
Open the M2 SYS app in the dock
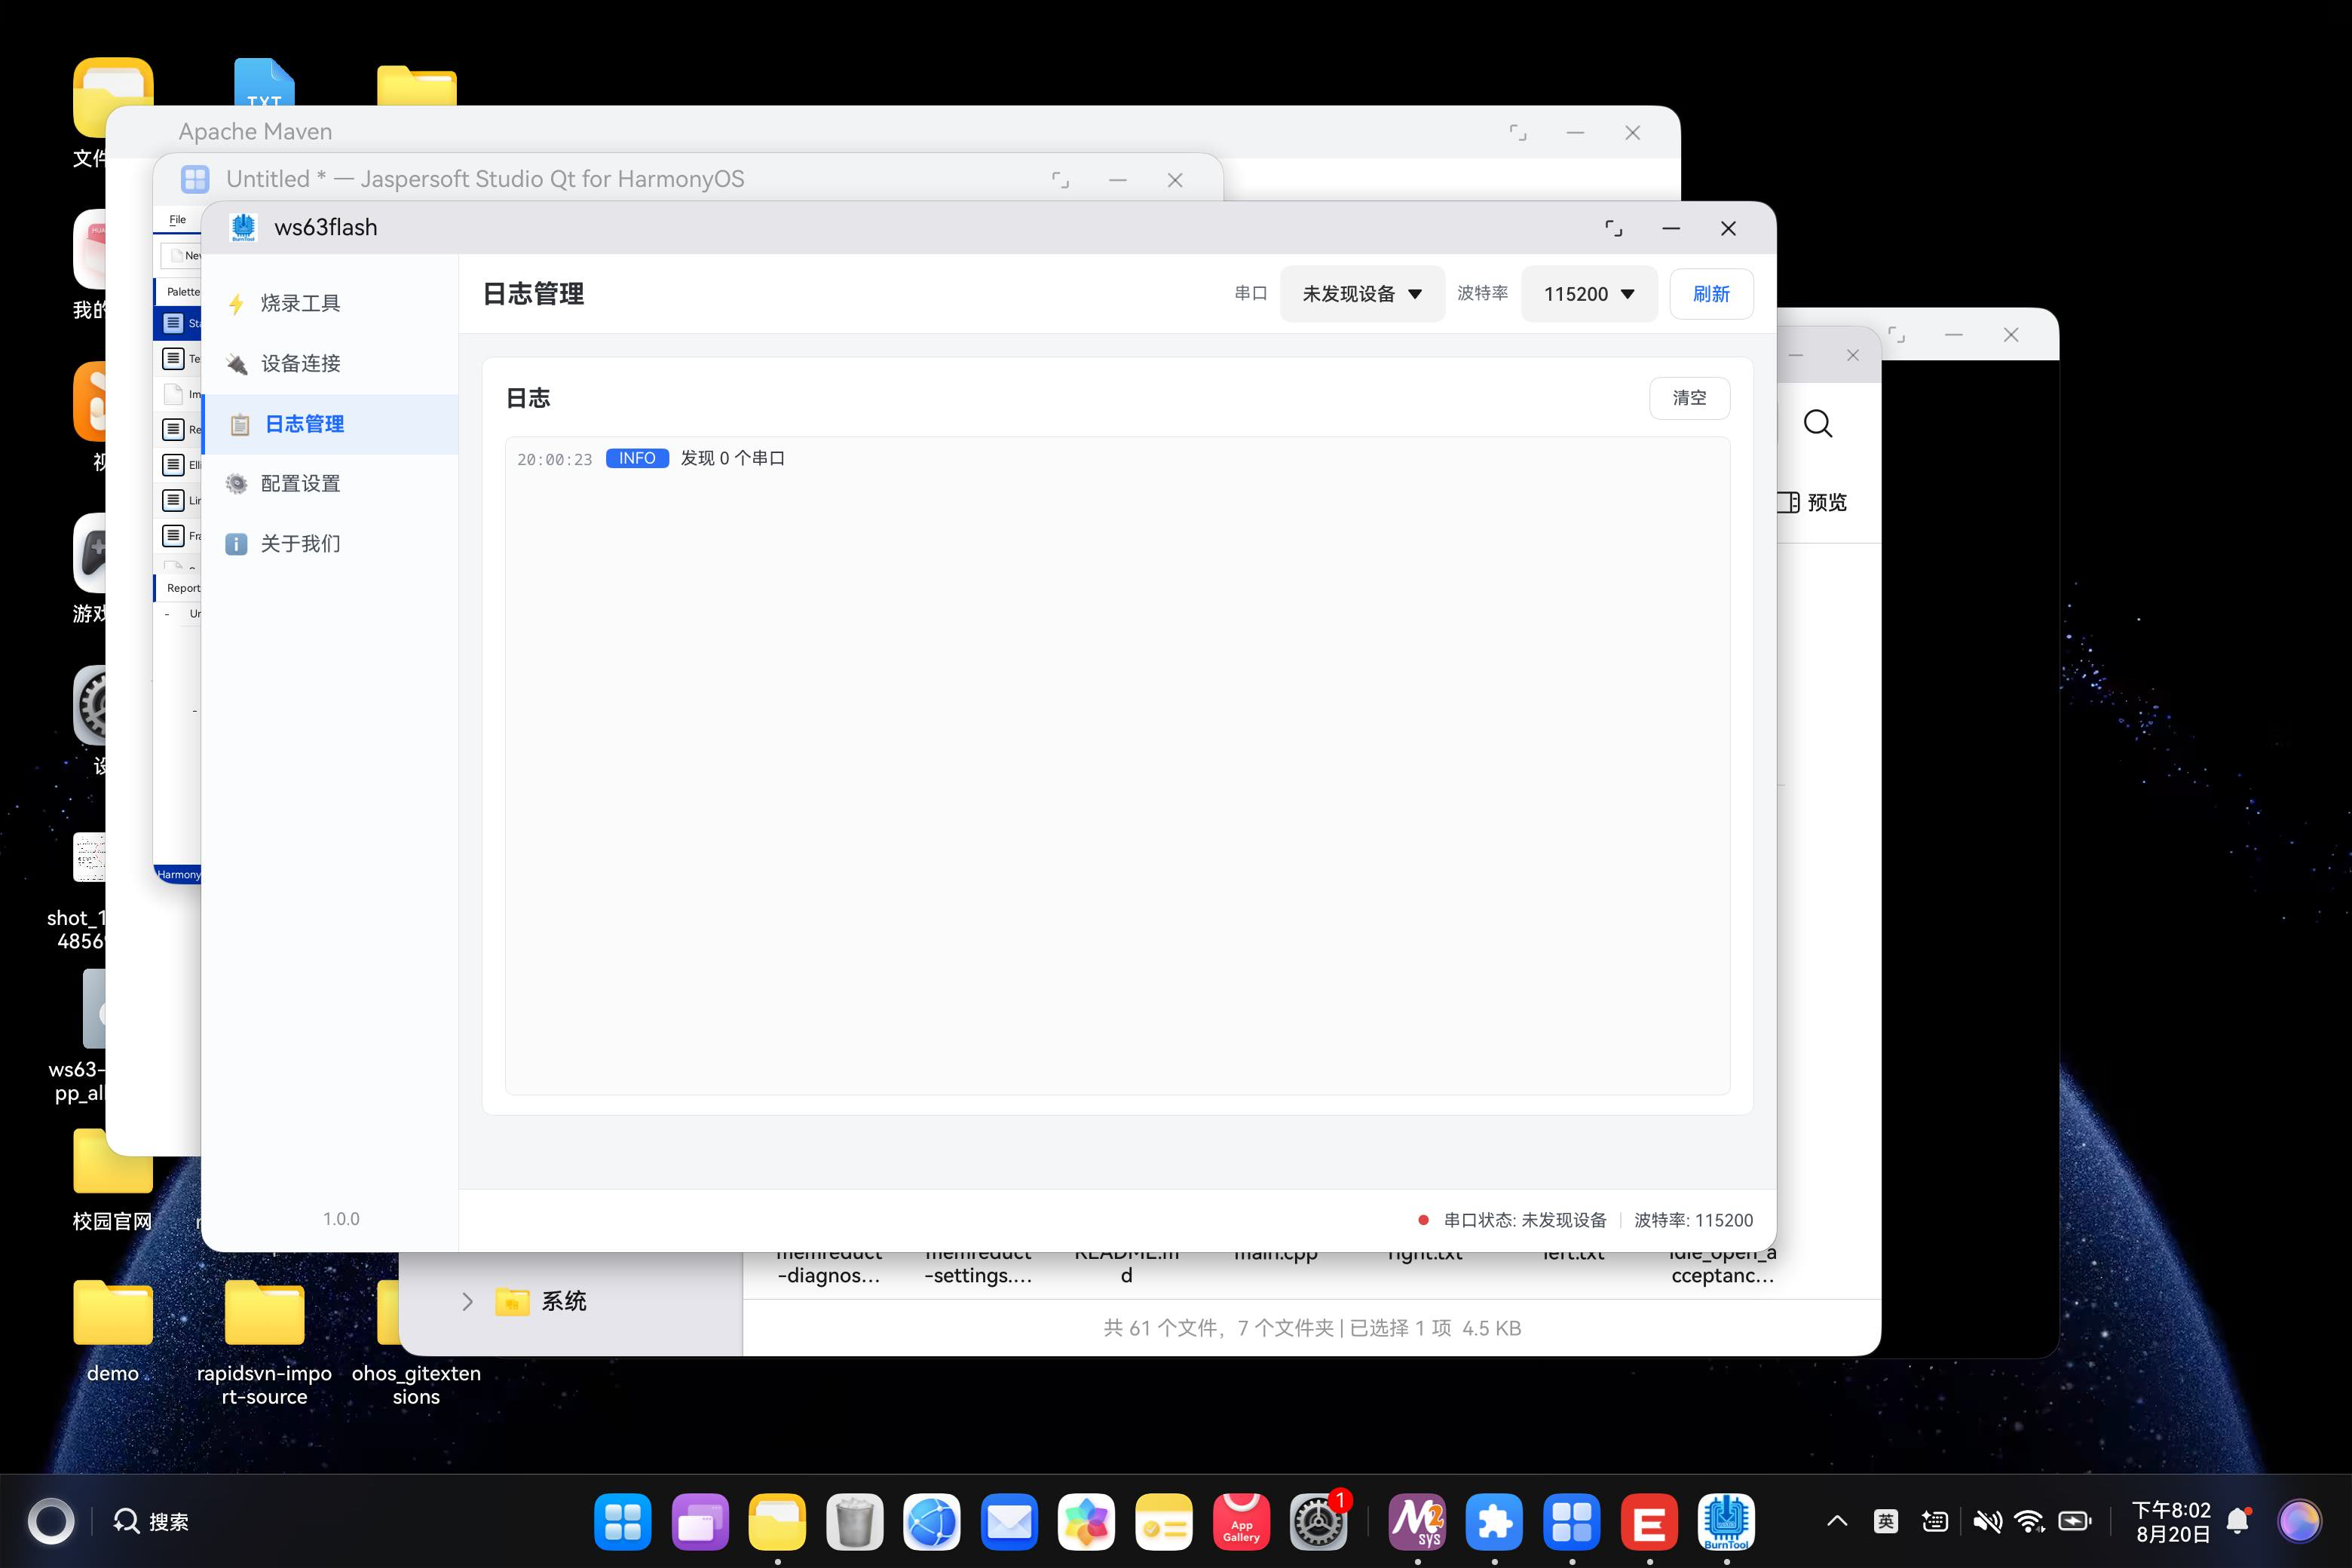[x=1417, y=1522]
